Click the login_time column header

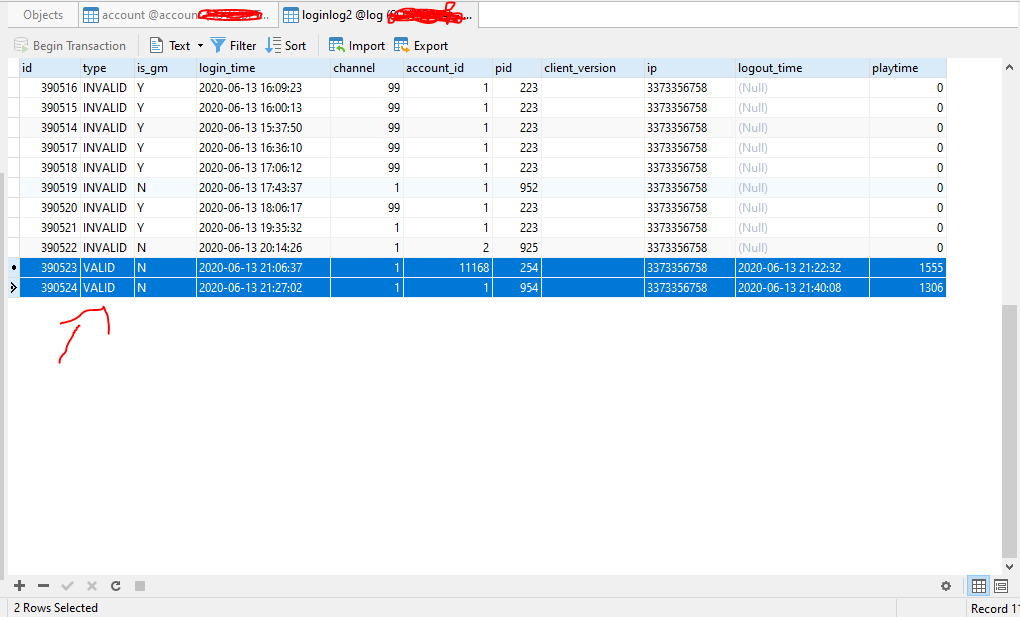tap(263, 68)
